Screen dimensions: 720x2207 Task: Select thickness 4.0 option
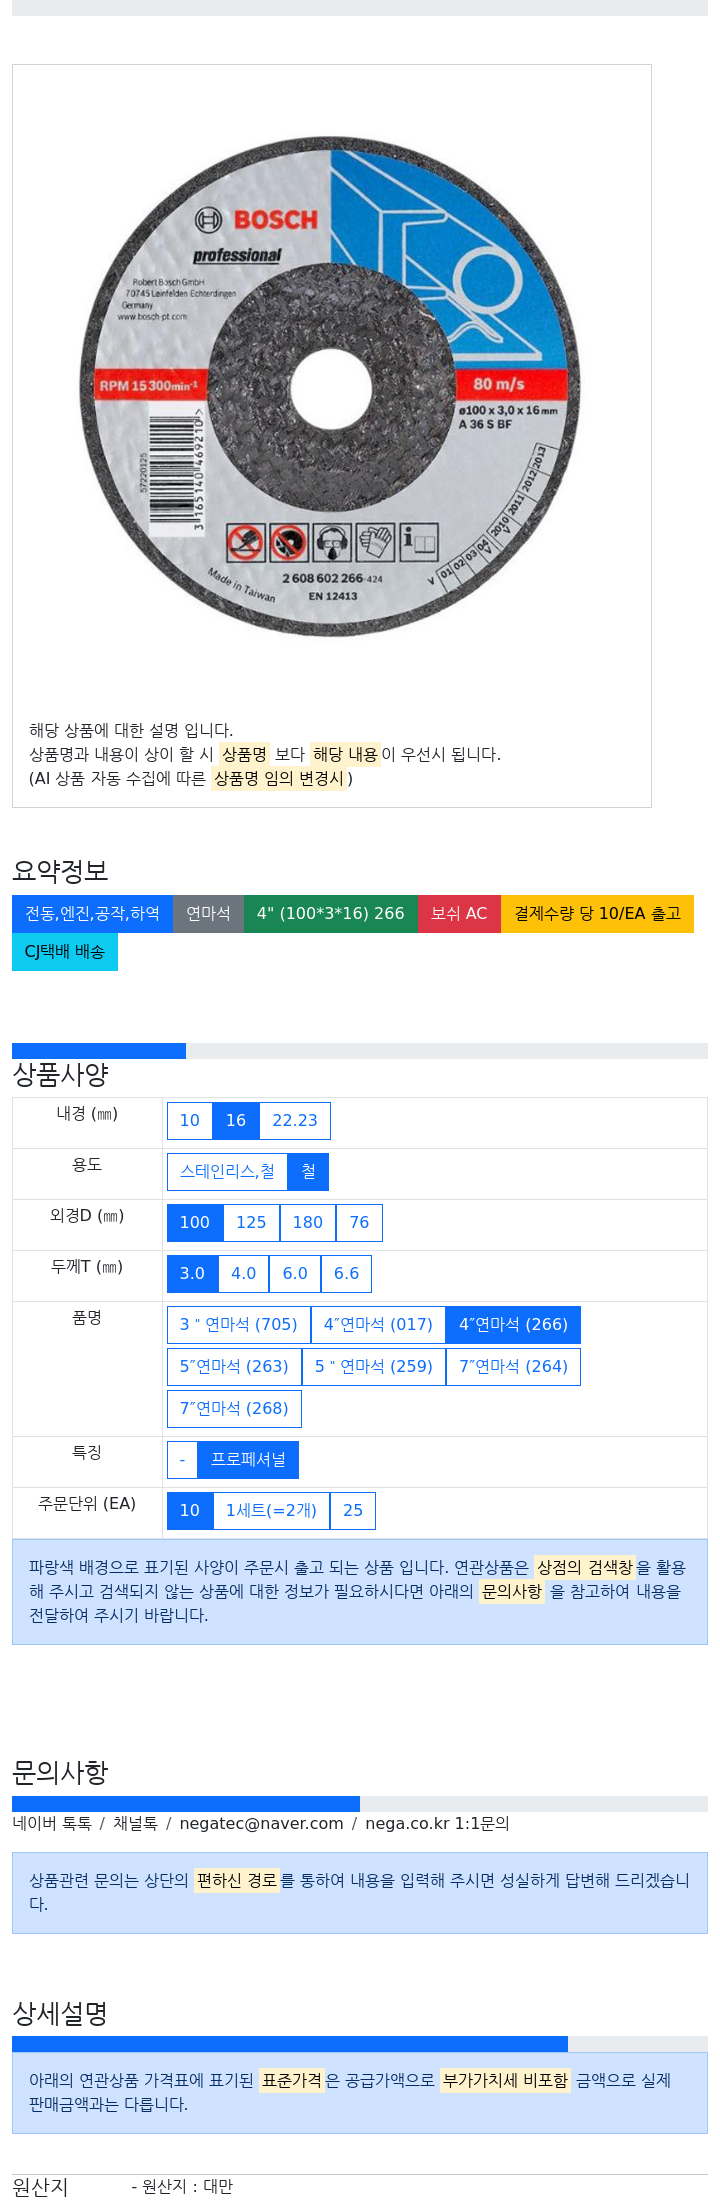pos(244,1274)
